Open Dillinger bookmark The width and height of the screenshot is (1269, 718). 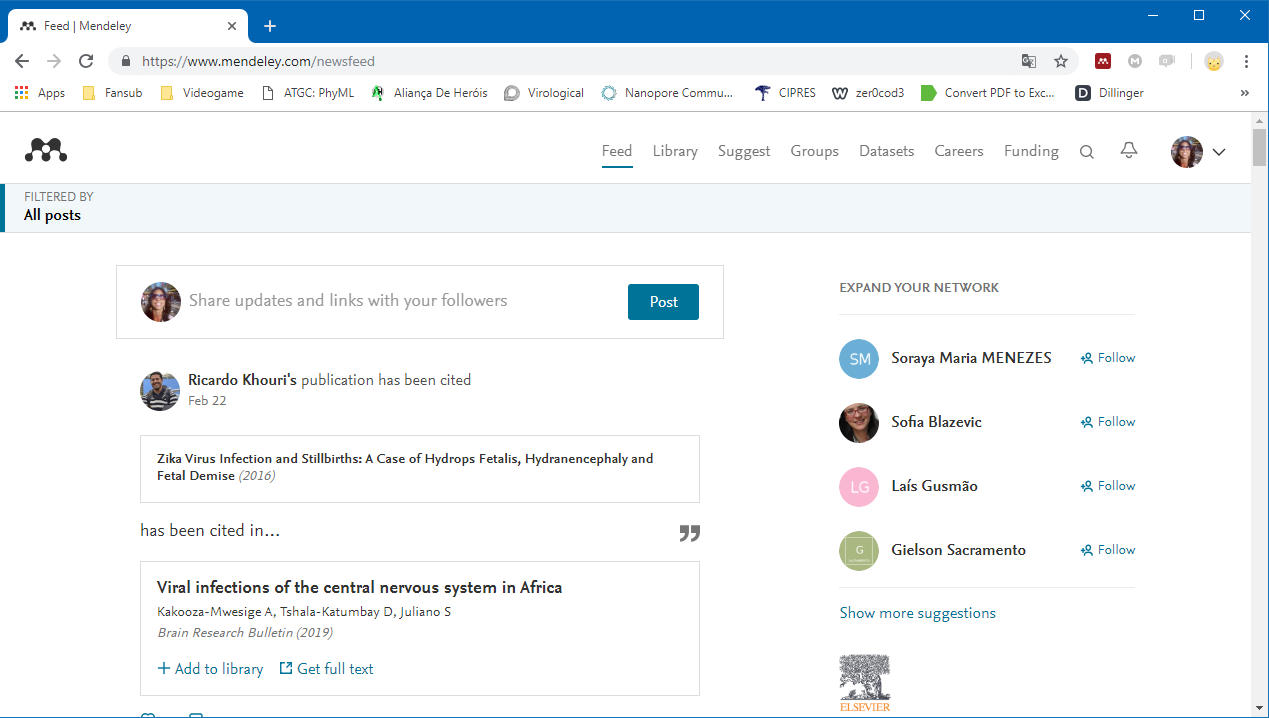pos(1109,93)
